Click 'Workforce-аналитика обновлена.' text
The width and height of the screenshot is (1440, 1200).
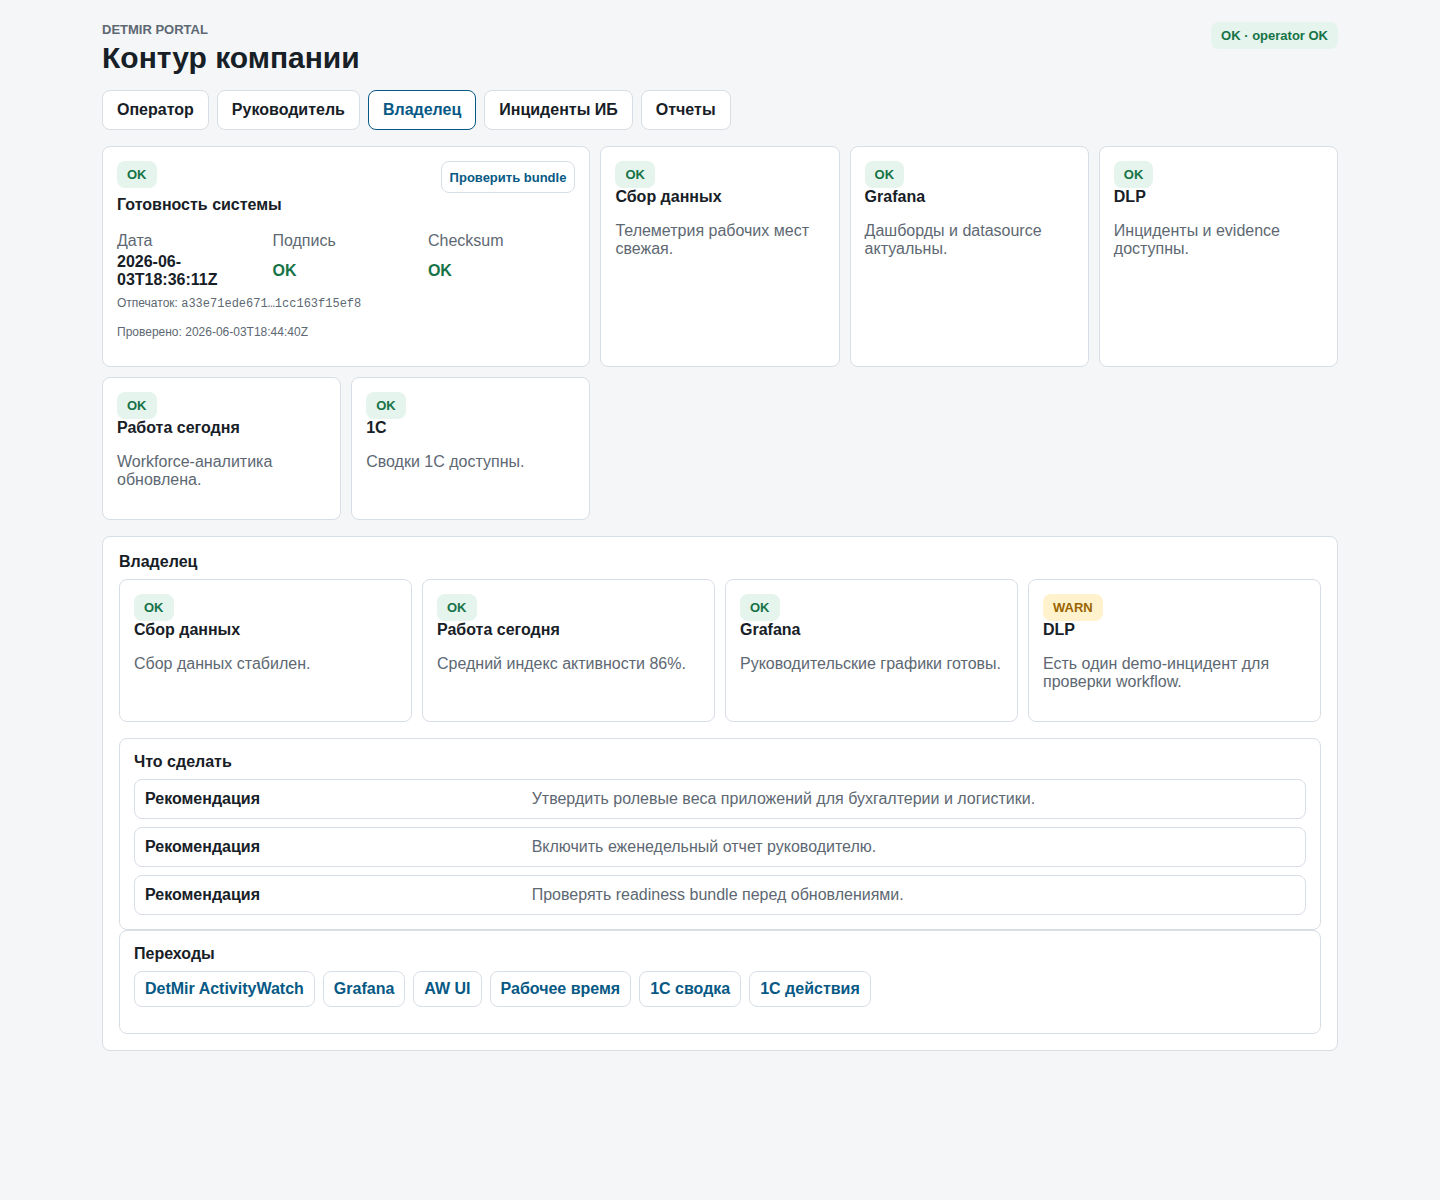point(195,471)
